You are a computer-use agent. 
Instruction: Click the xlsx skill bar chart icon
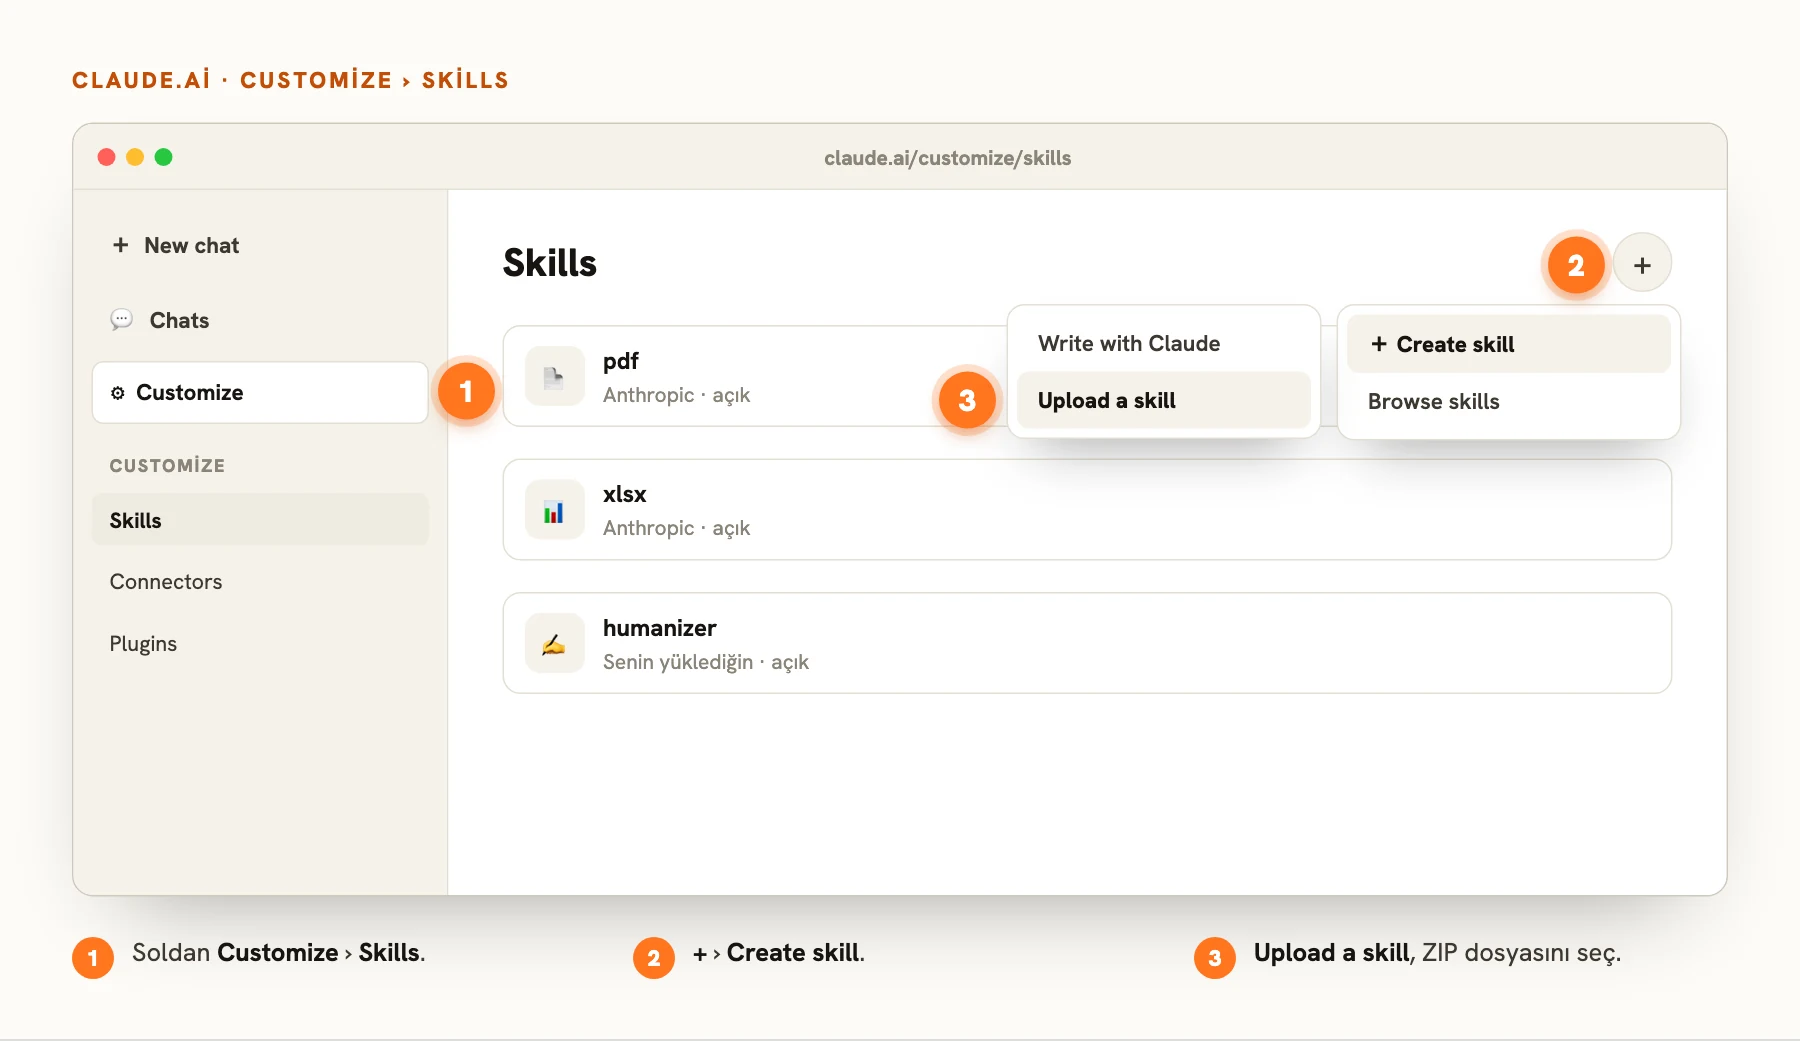pyautogui.click(x=554, y=510)
